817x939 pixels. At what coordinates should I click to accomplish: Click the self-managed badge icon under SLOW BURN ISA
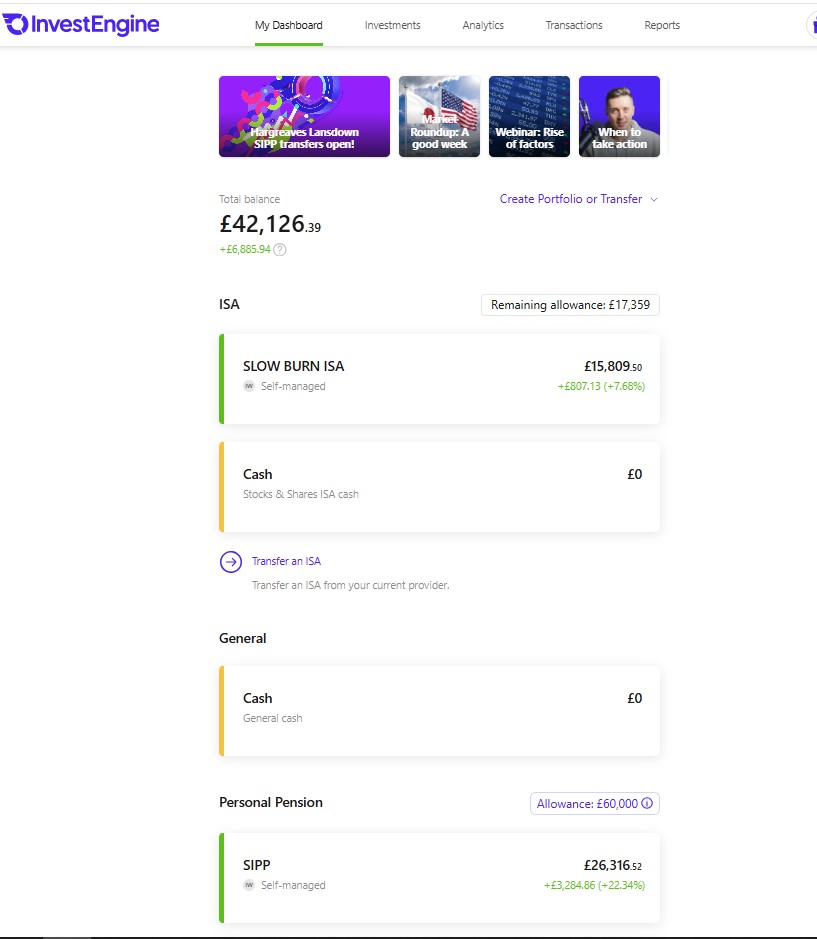[x=249, y=386]
